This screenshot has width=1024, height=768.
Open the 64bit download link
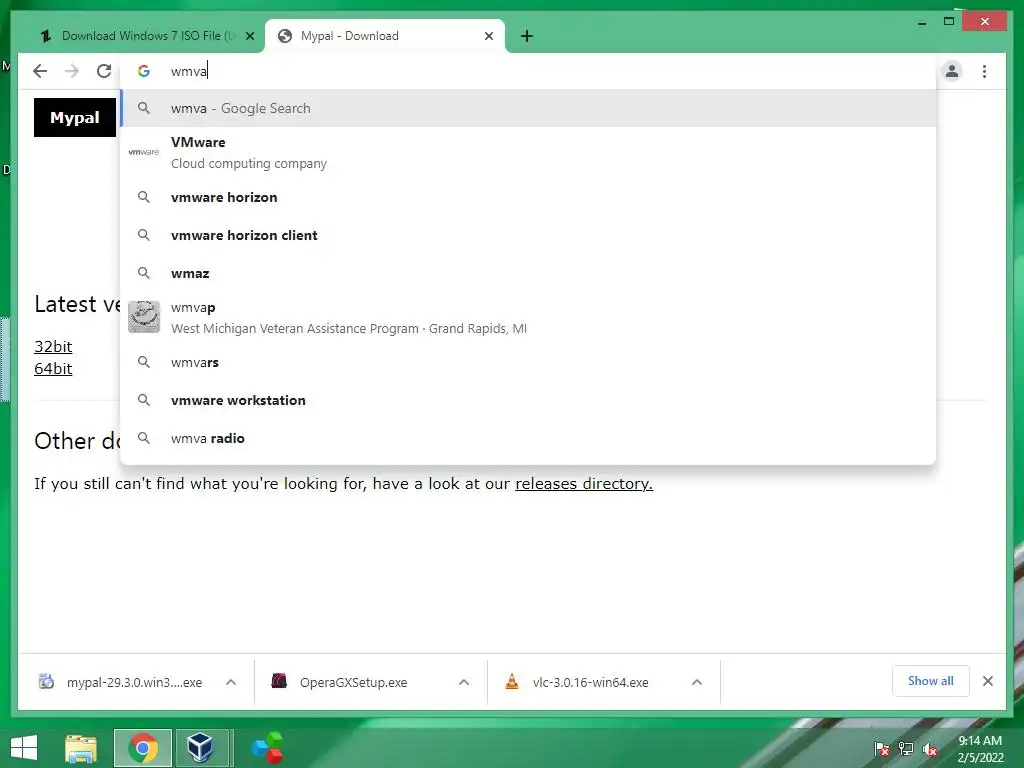(53, 368)
